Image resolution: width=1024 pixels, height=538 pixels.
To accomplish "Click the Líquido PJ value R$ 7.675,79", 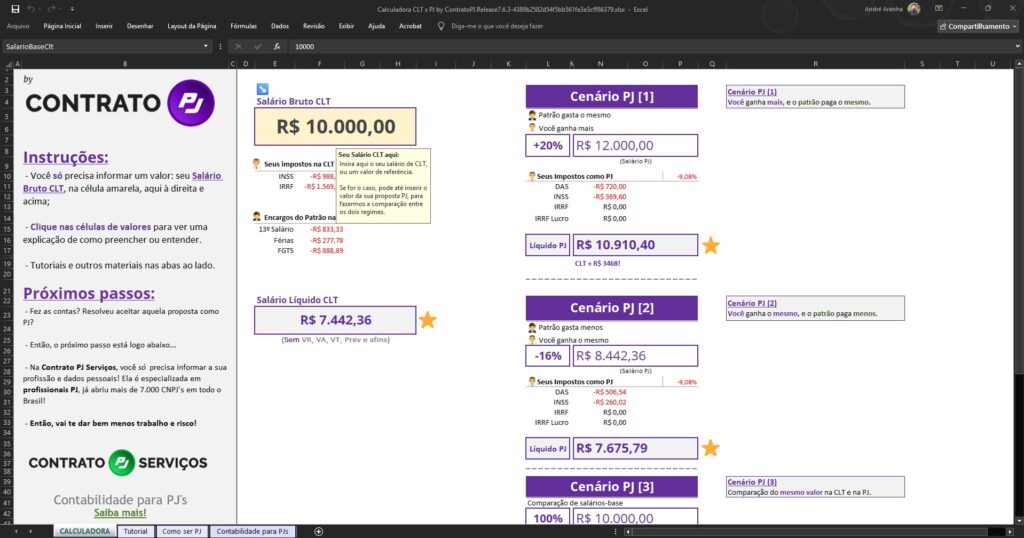I will click(x=635, y=449).
